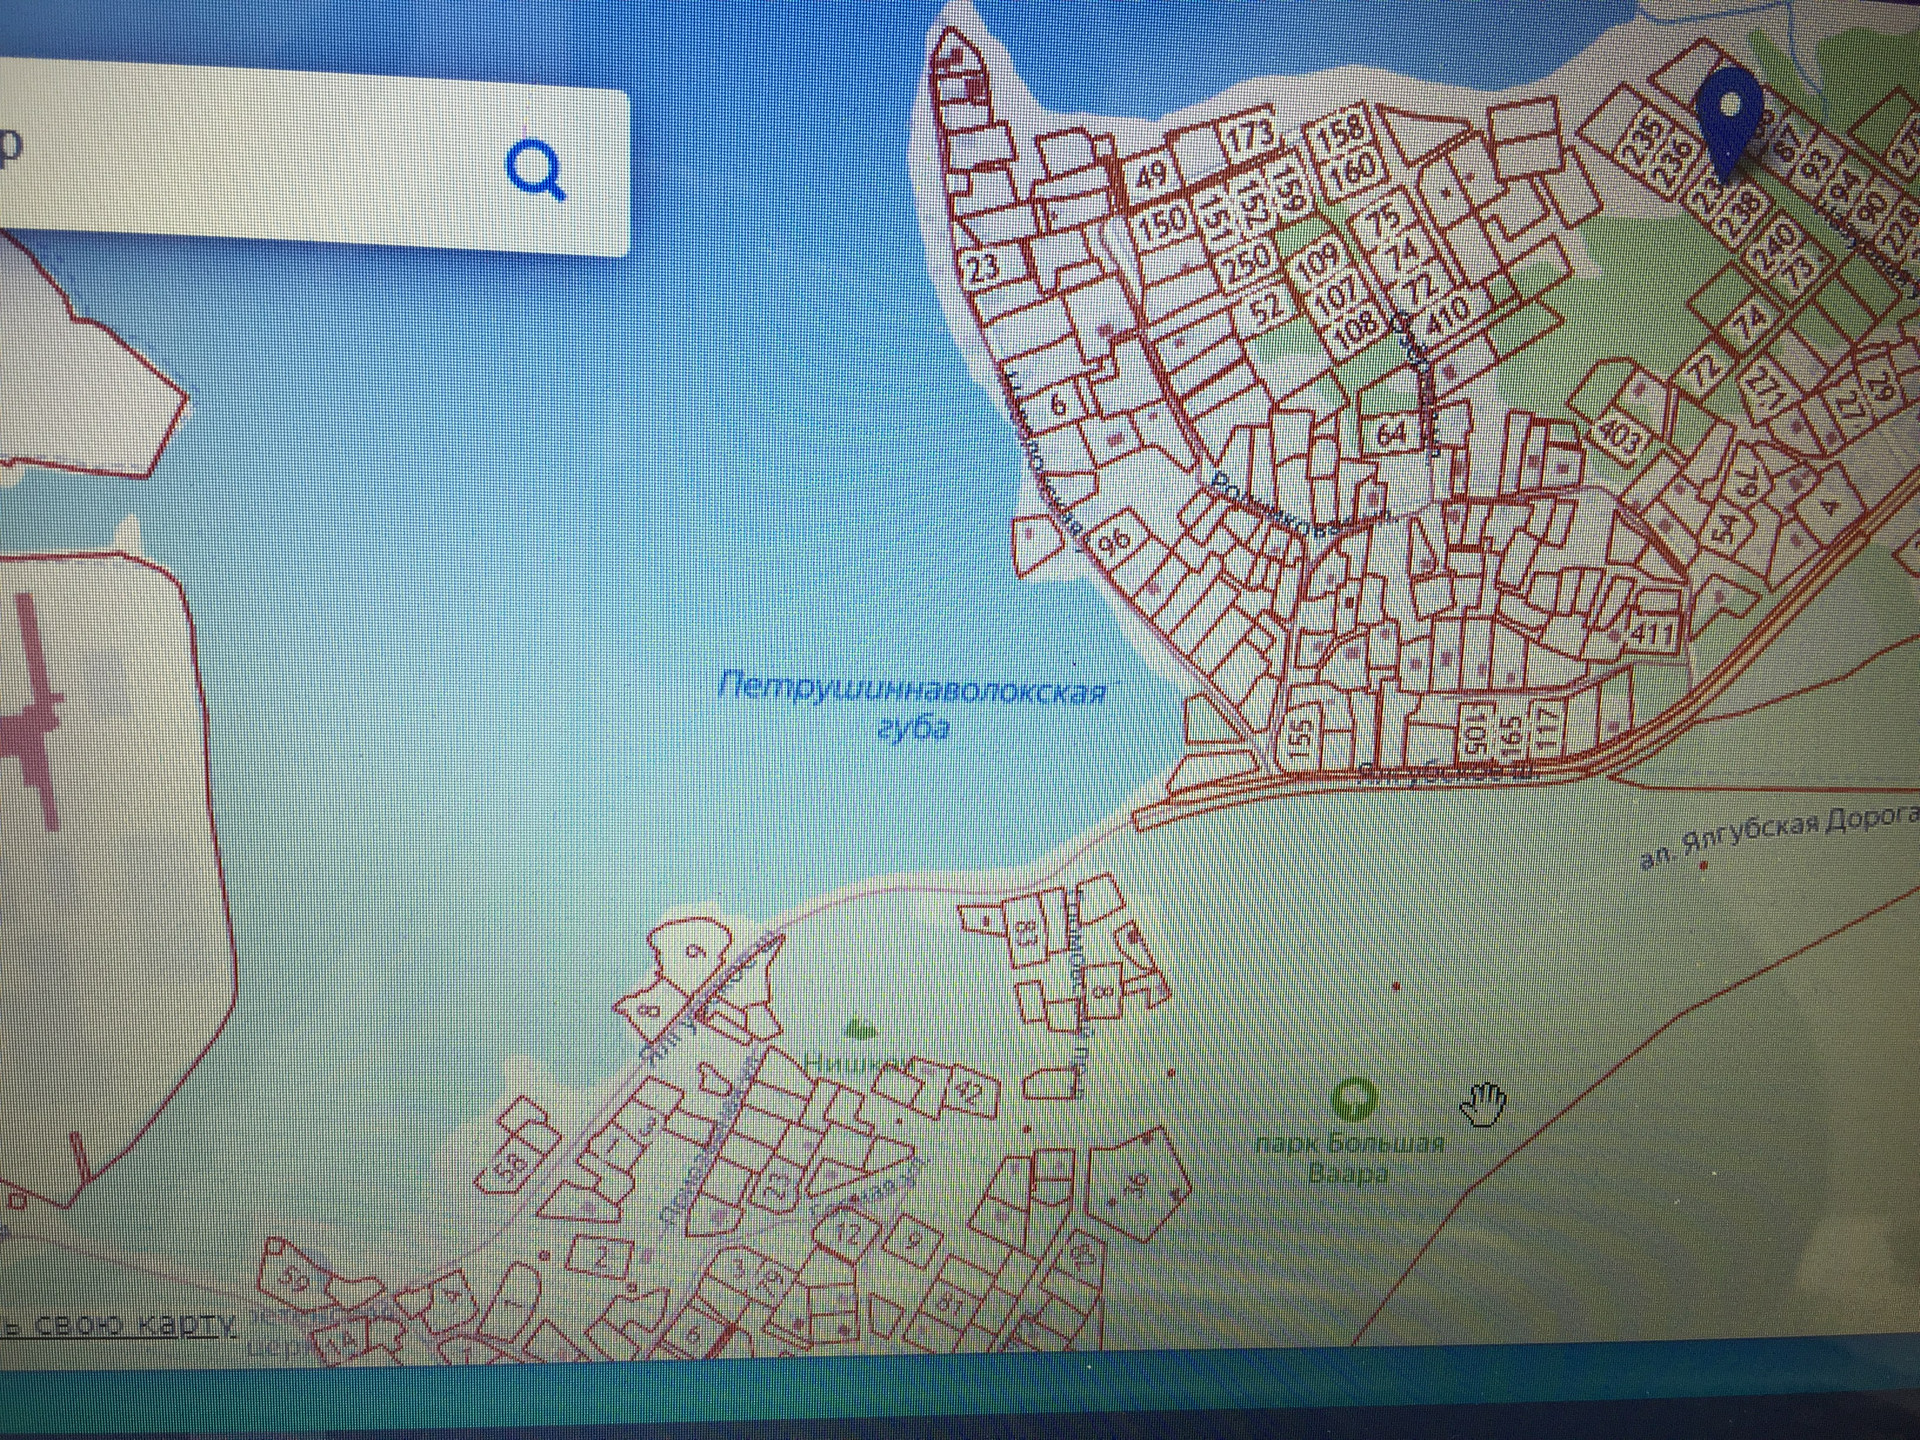Click the small green Нишкин hill icon

(859, 1028)
